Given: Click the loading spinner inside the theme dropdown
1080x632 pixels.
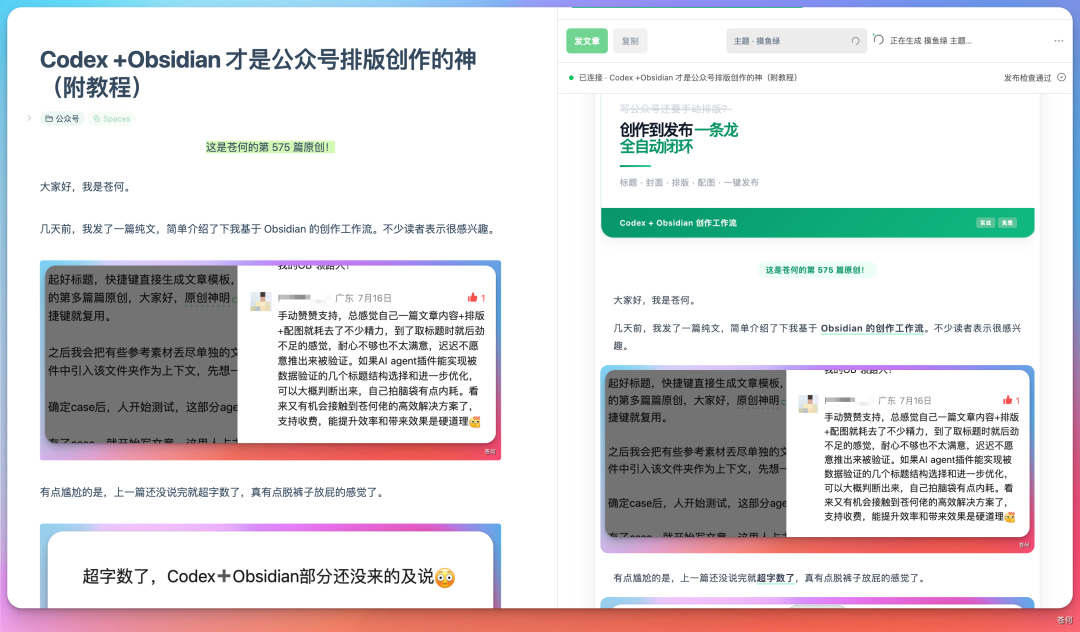Looking at the screenshot, I should pos(855,41).
